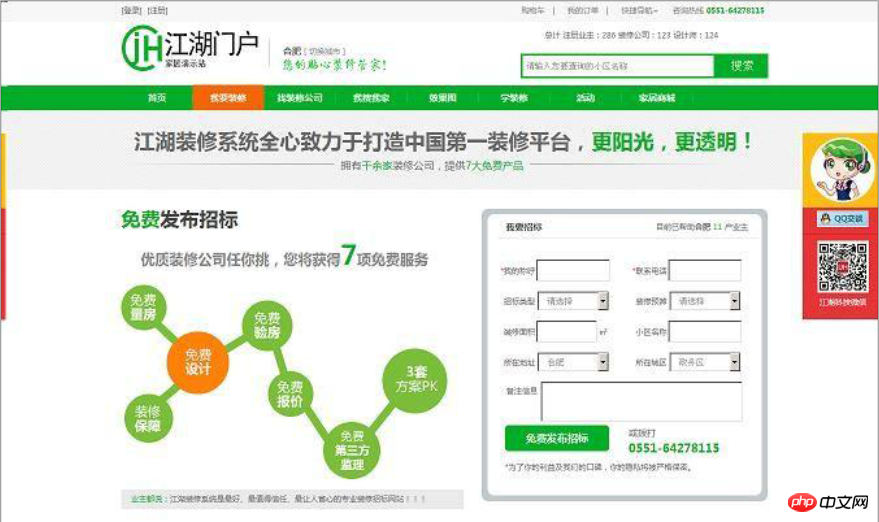Expand the 所在辖区 district dropdown

point(705,362)
